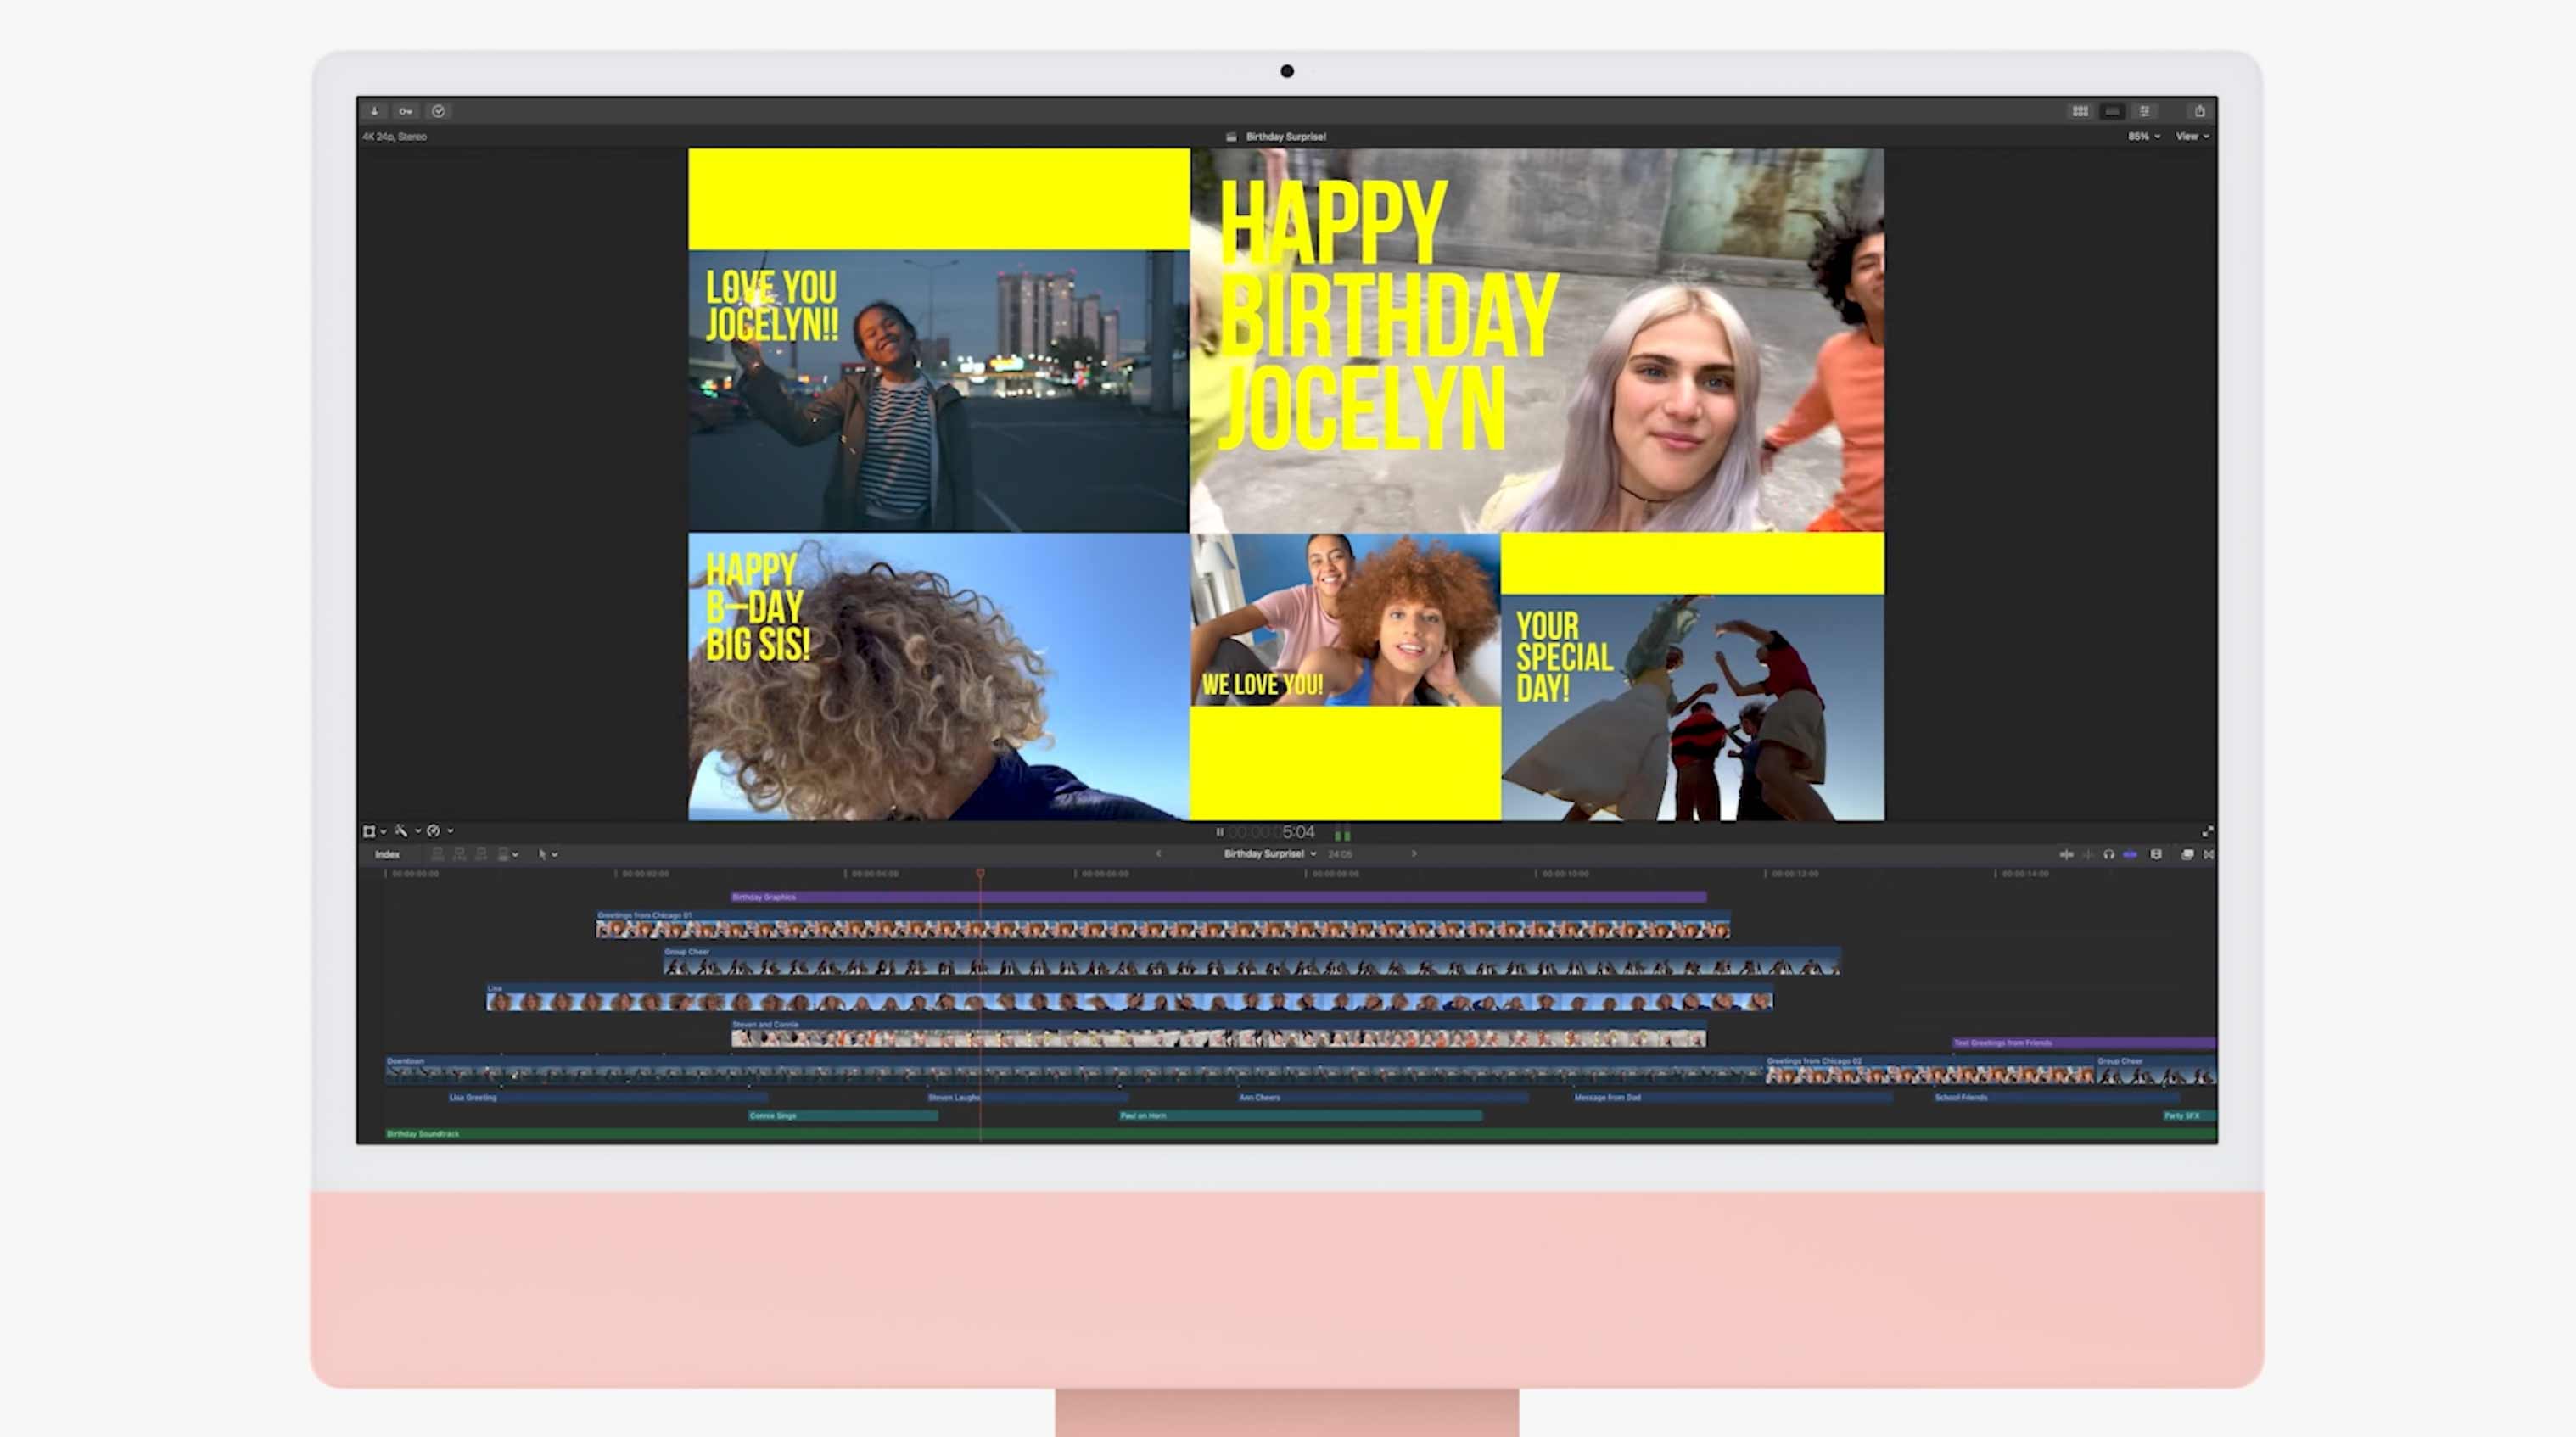Toggle the Timeline panel button
This screenshot has width=2576, height=1437.
point(2112,111)
